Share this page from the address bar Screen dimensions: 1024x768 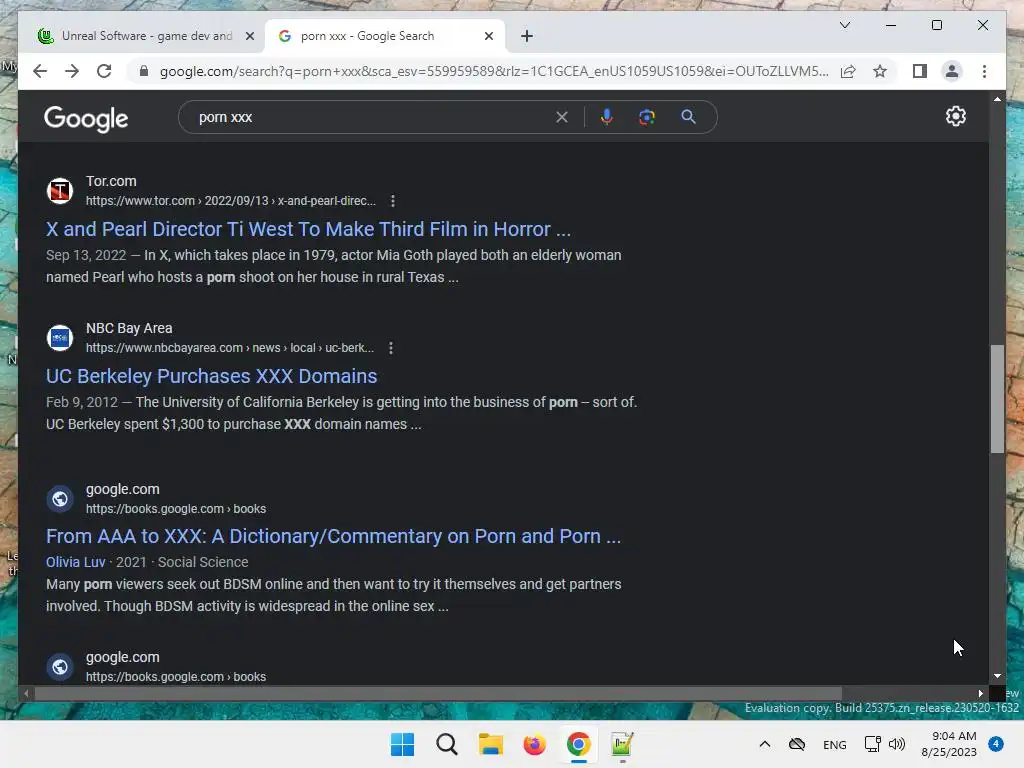point(848,71)
